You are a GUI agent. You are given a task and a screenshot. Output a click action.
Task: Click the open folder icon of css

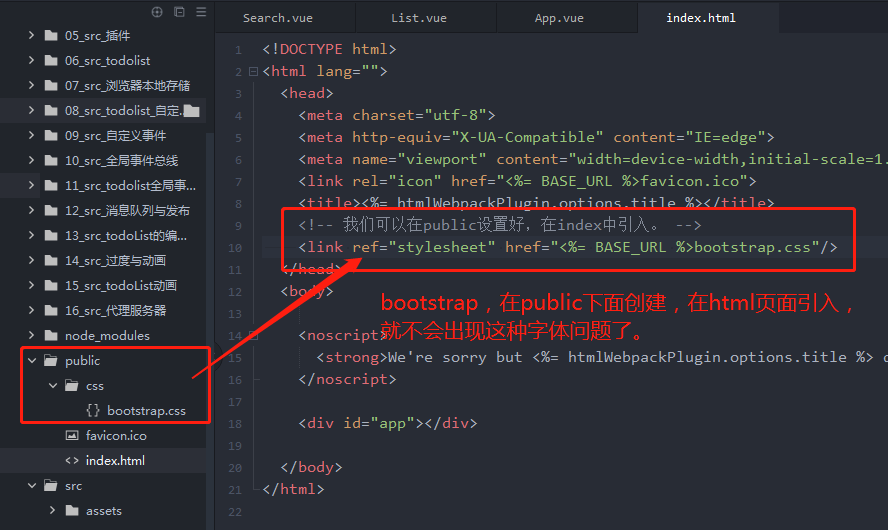tap(72, 386)
